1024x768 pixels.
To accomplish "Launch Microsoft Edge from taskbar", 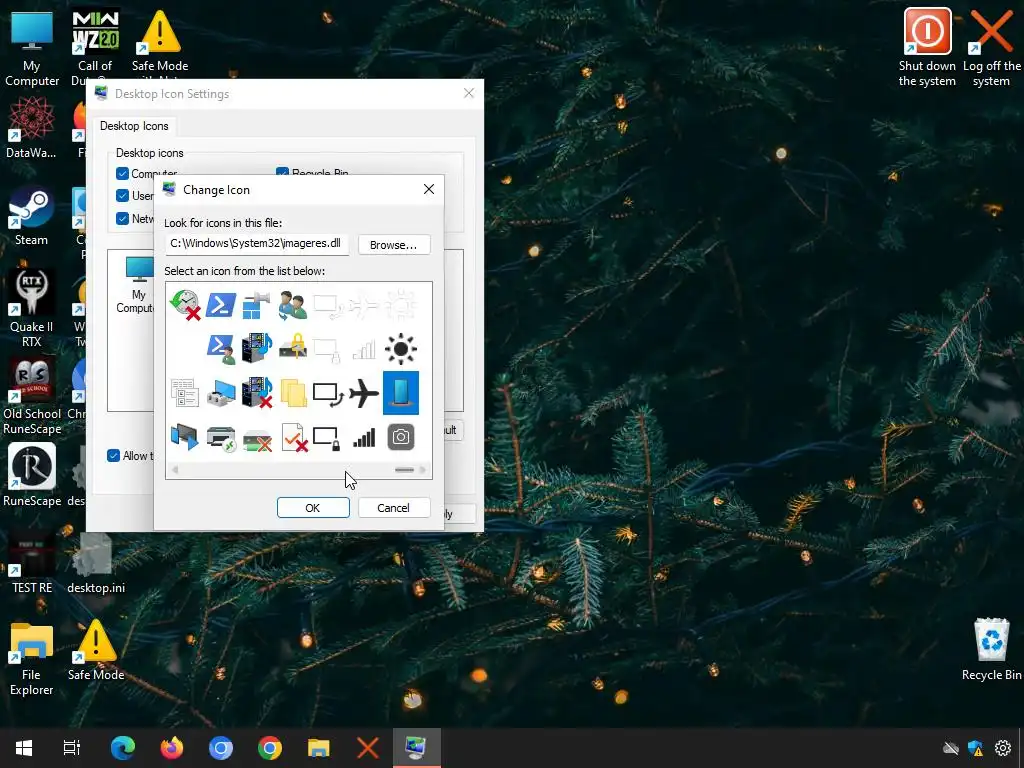I will 123,748.
